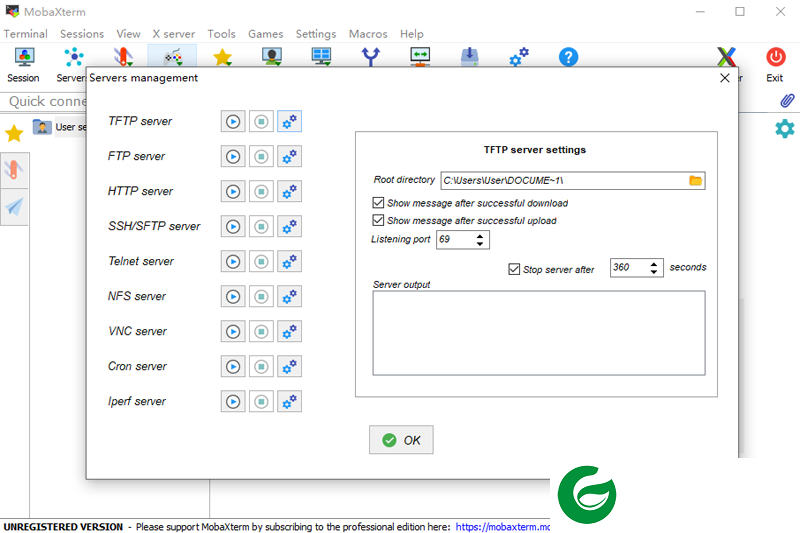This screenshot has height=533, width=800.
Task: Open the Sessions menu
Action: click(x=82, y=34)
